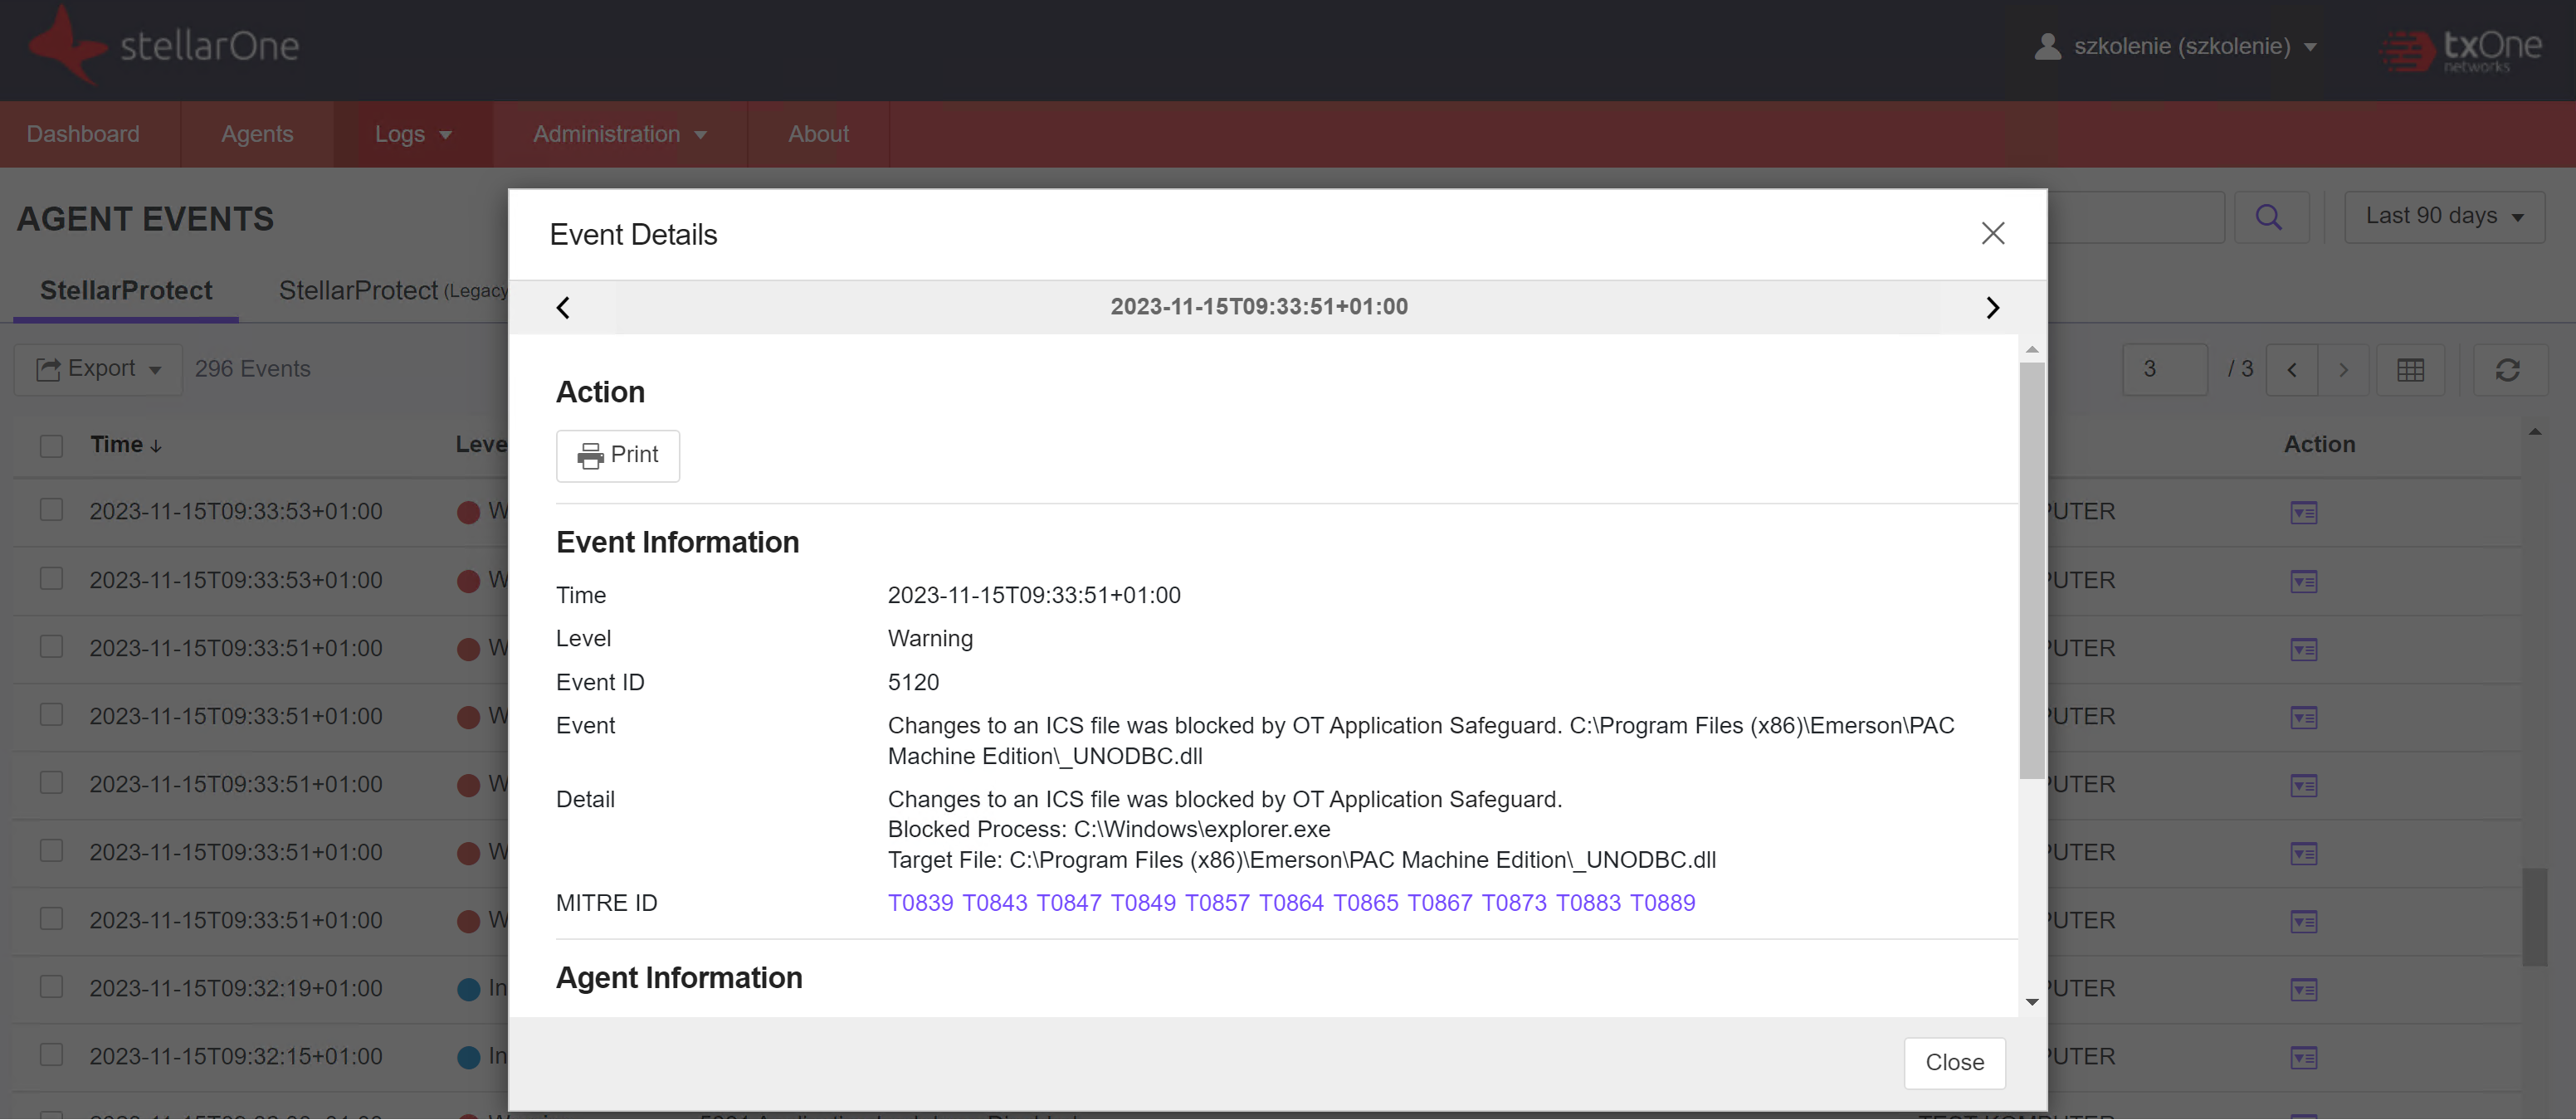Image resolution: width=2576 pixels, height=1120 pixels.
Task: Open the action icon for the 09:32:19 event row
Action: click(2303, 989)
